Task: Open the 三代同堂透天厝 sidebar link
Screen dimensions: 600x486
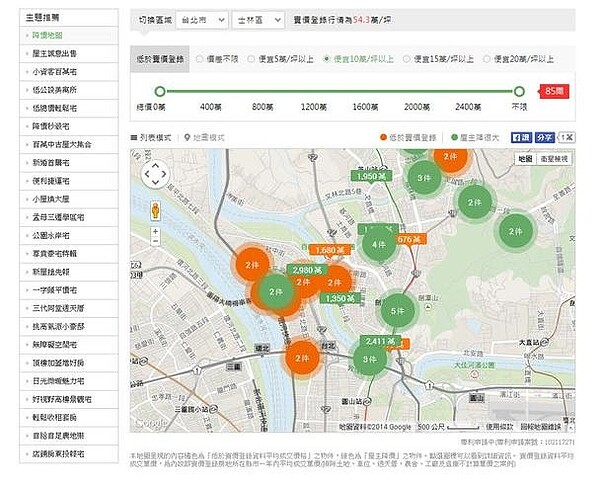Action: [58, 308]
